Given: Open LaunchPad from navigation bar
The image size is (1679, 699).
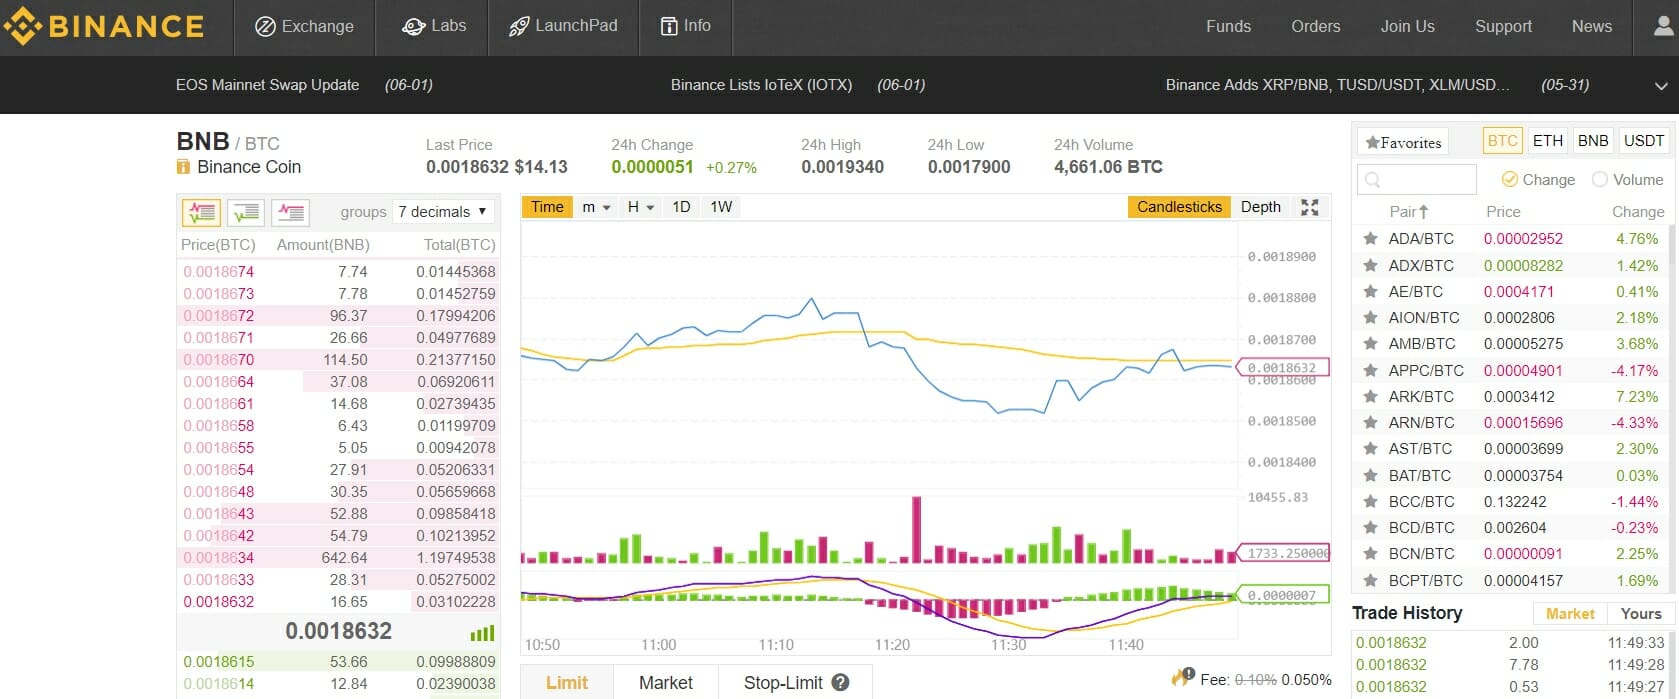Looking at the screenshot, I should pyautogui.click(x=563, y=26).
